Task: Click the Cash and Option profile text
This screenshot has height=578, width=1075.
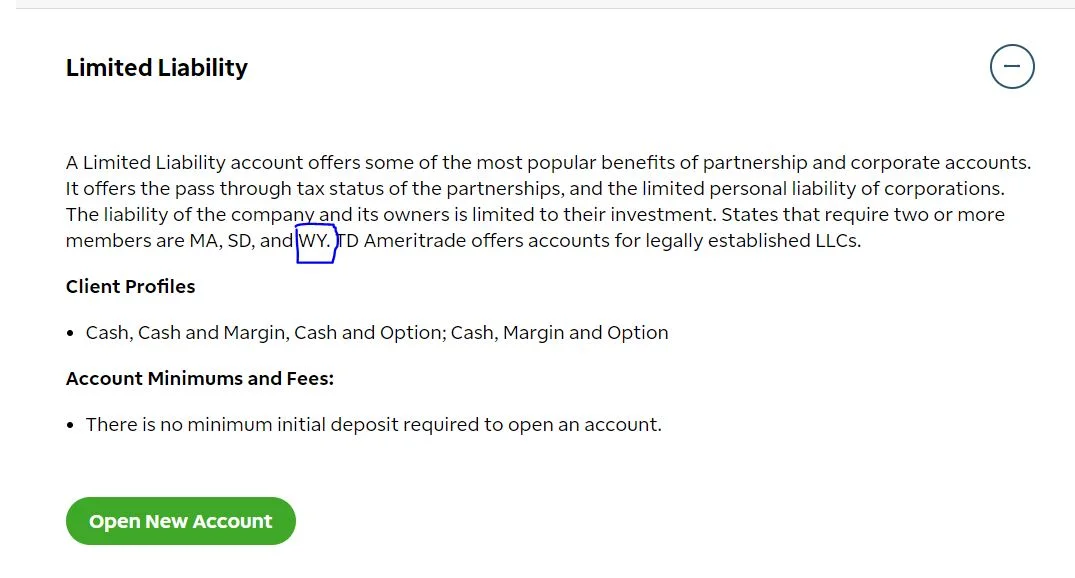Action: (370, 333)
